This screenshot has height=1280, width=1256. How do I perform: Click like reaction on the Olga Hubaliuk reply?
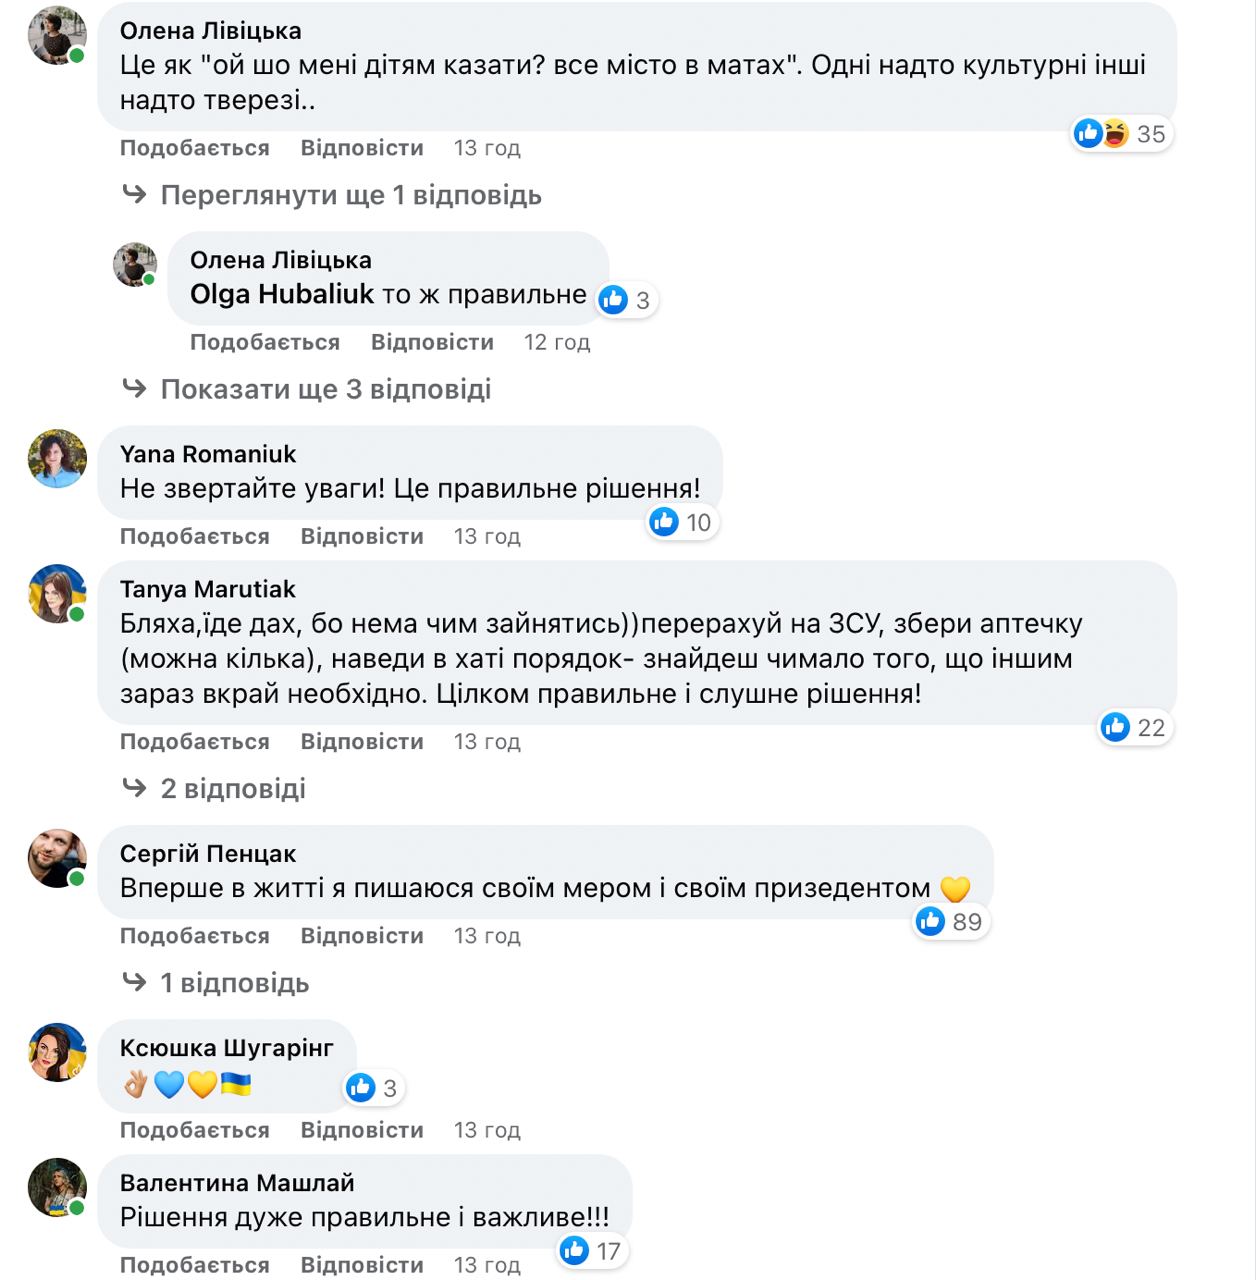[x=613, y=299]
